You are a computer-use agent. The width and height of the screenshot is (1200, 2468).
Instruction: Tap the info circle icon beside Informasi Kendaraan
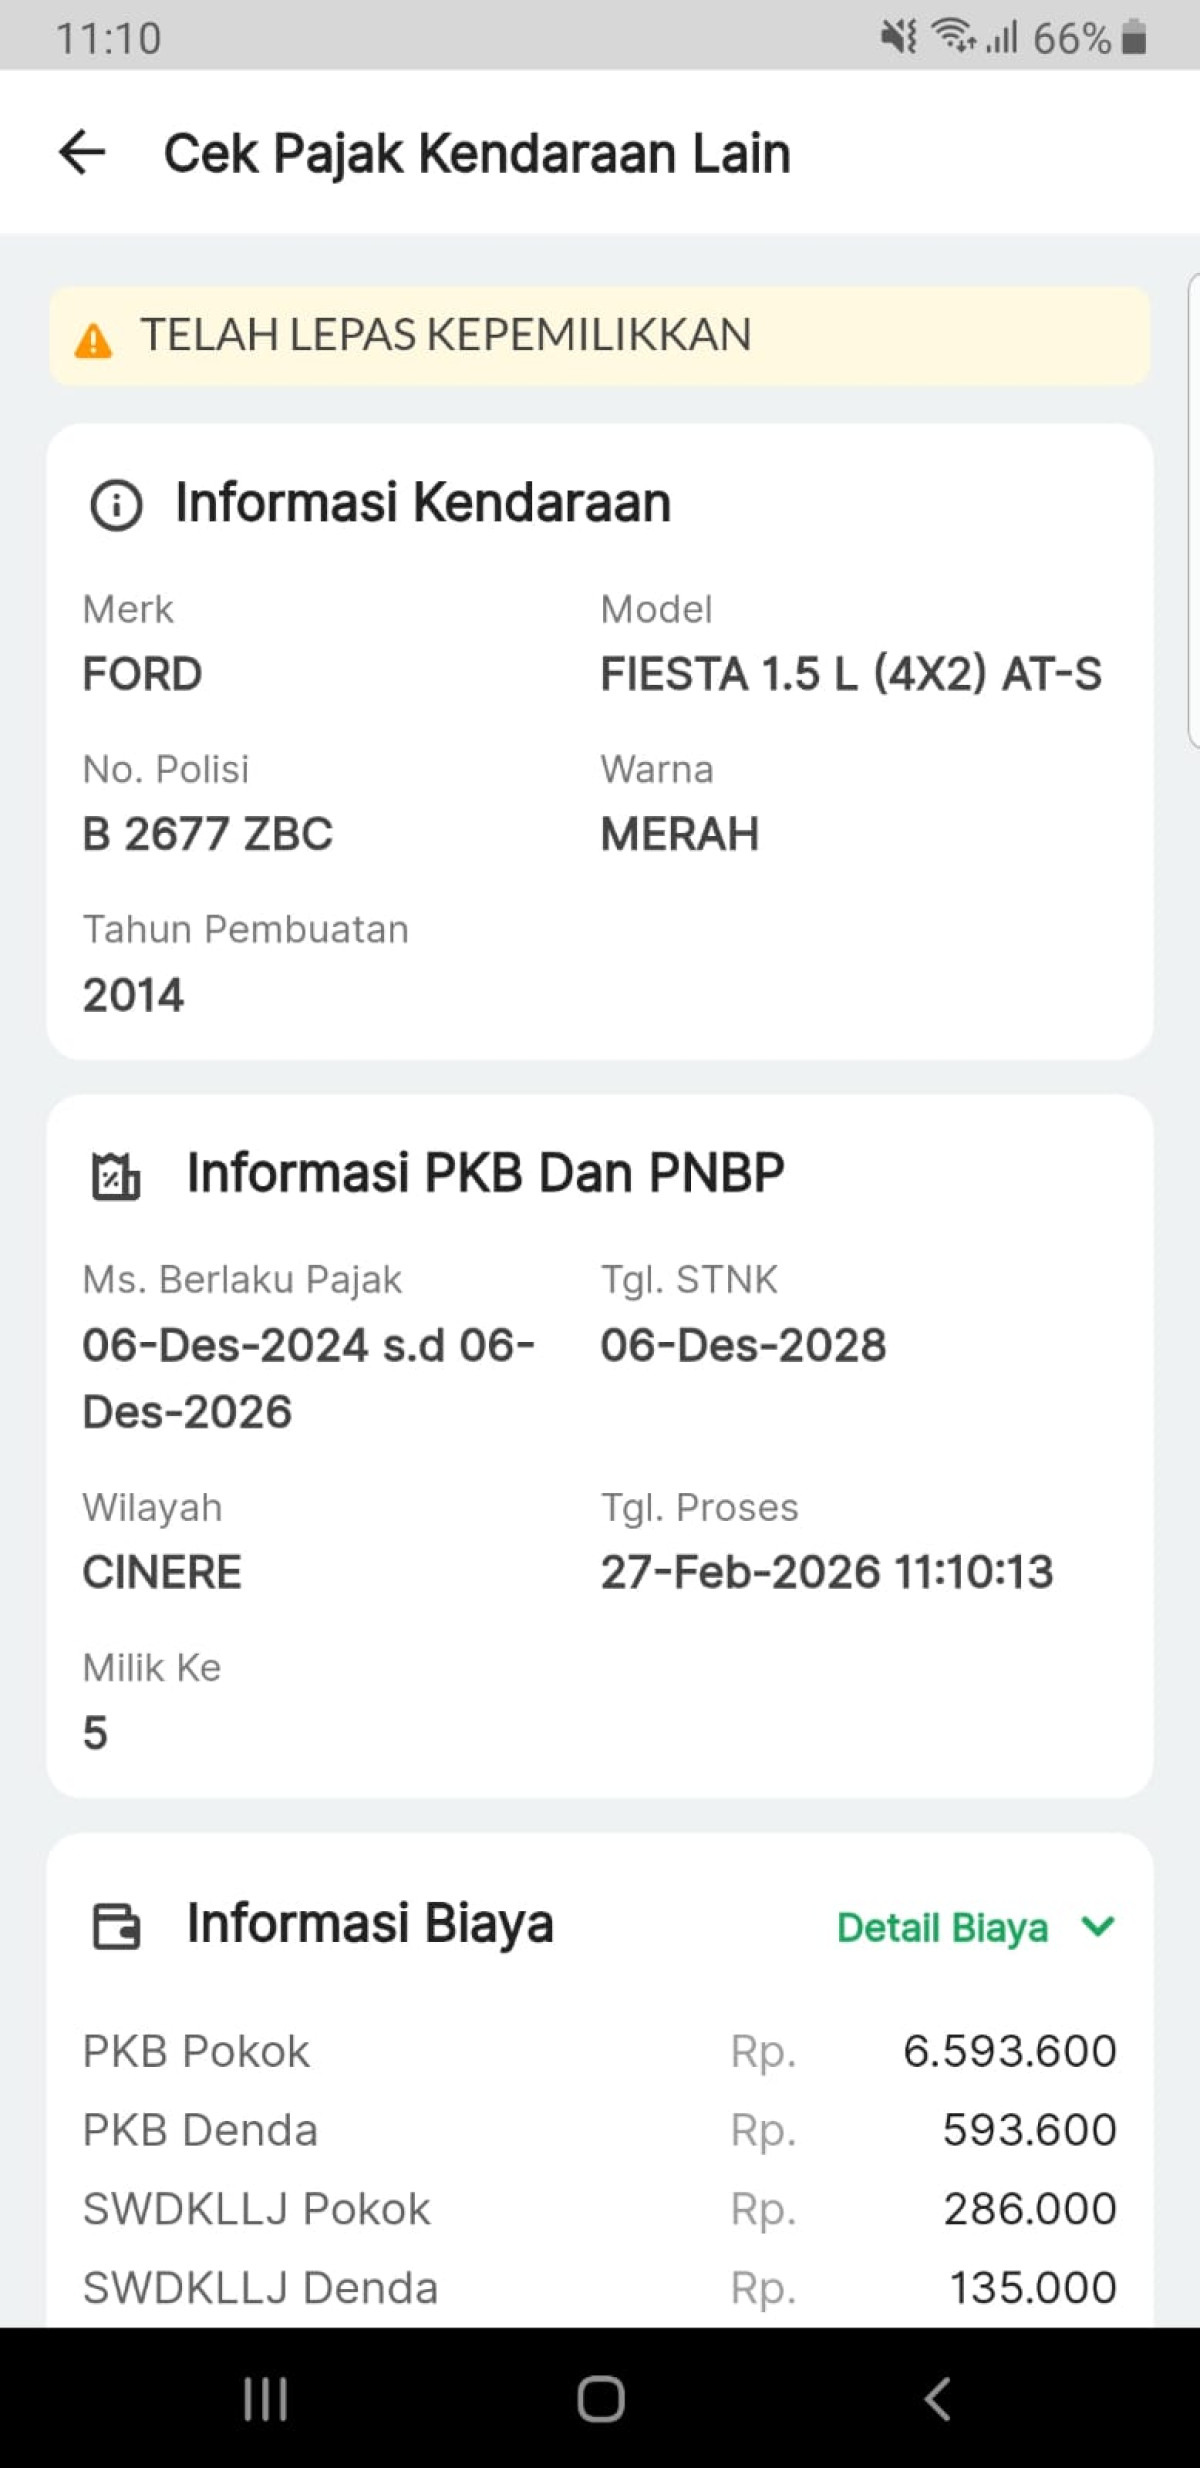tap(116, 505)
